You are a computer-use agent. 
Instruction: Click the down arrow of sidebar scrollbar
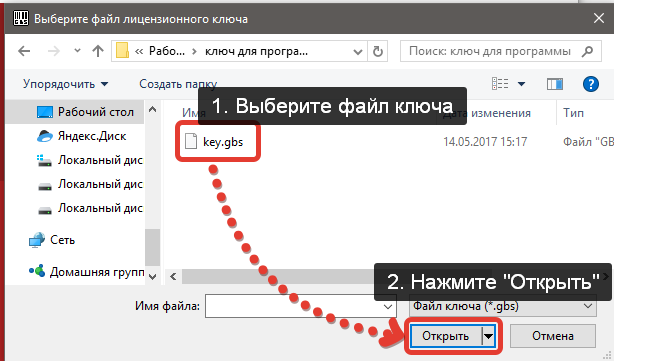(152, 276)
